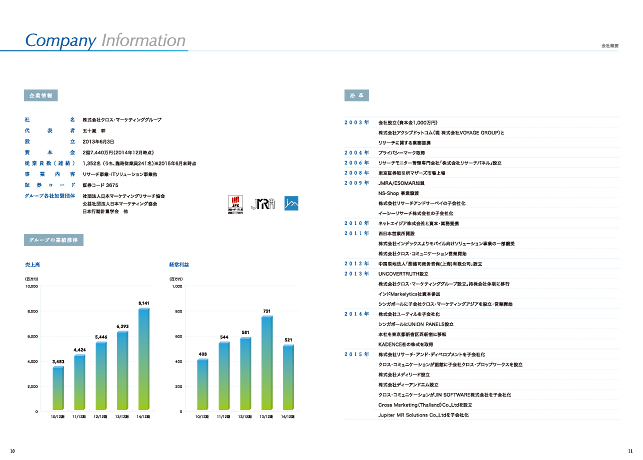The height and width of the screenshot is (460, 643).
Task: Click the '10,000' axis label on sales chart
Action: pyautogui.click(x=32, y=286)
